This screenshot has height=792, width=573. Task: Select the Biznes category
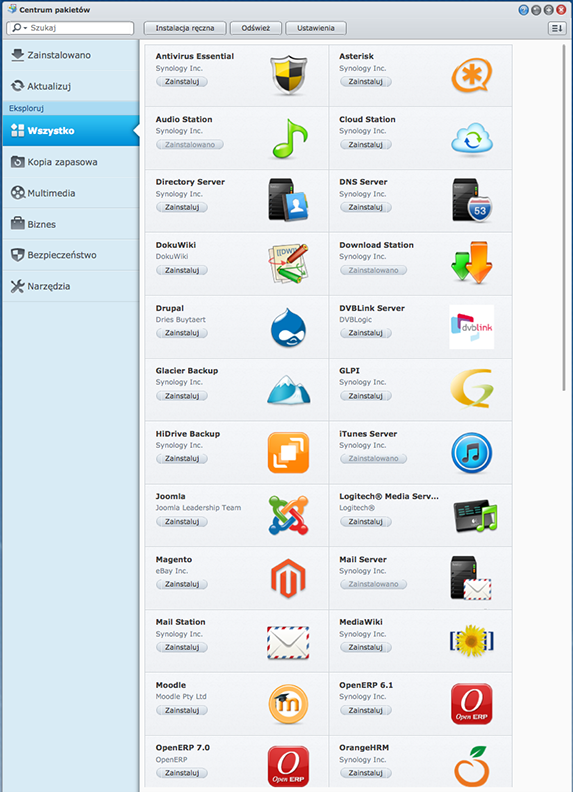tap(71, 224)
